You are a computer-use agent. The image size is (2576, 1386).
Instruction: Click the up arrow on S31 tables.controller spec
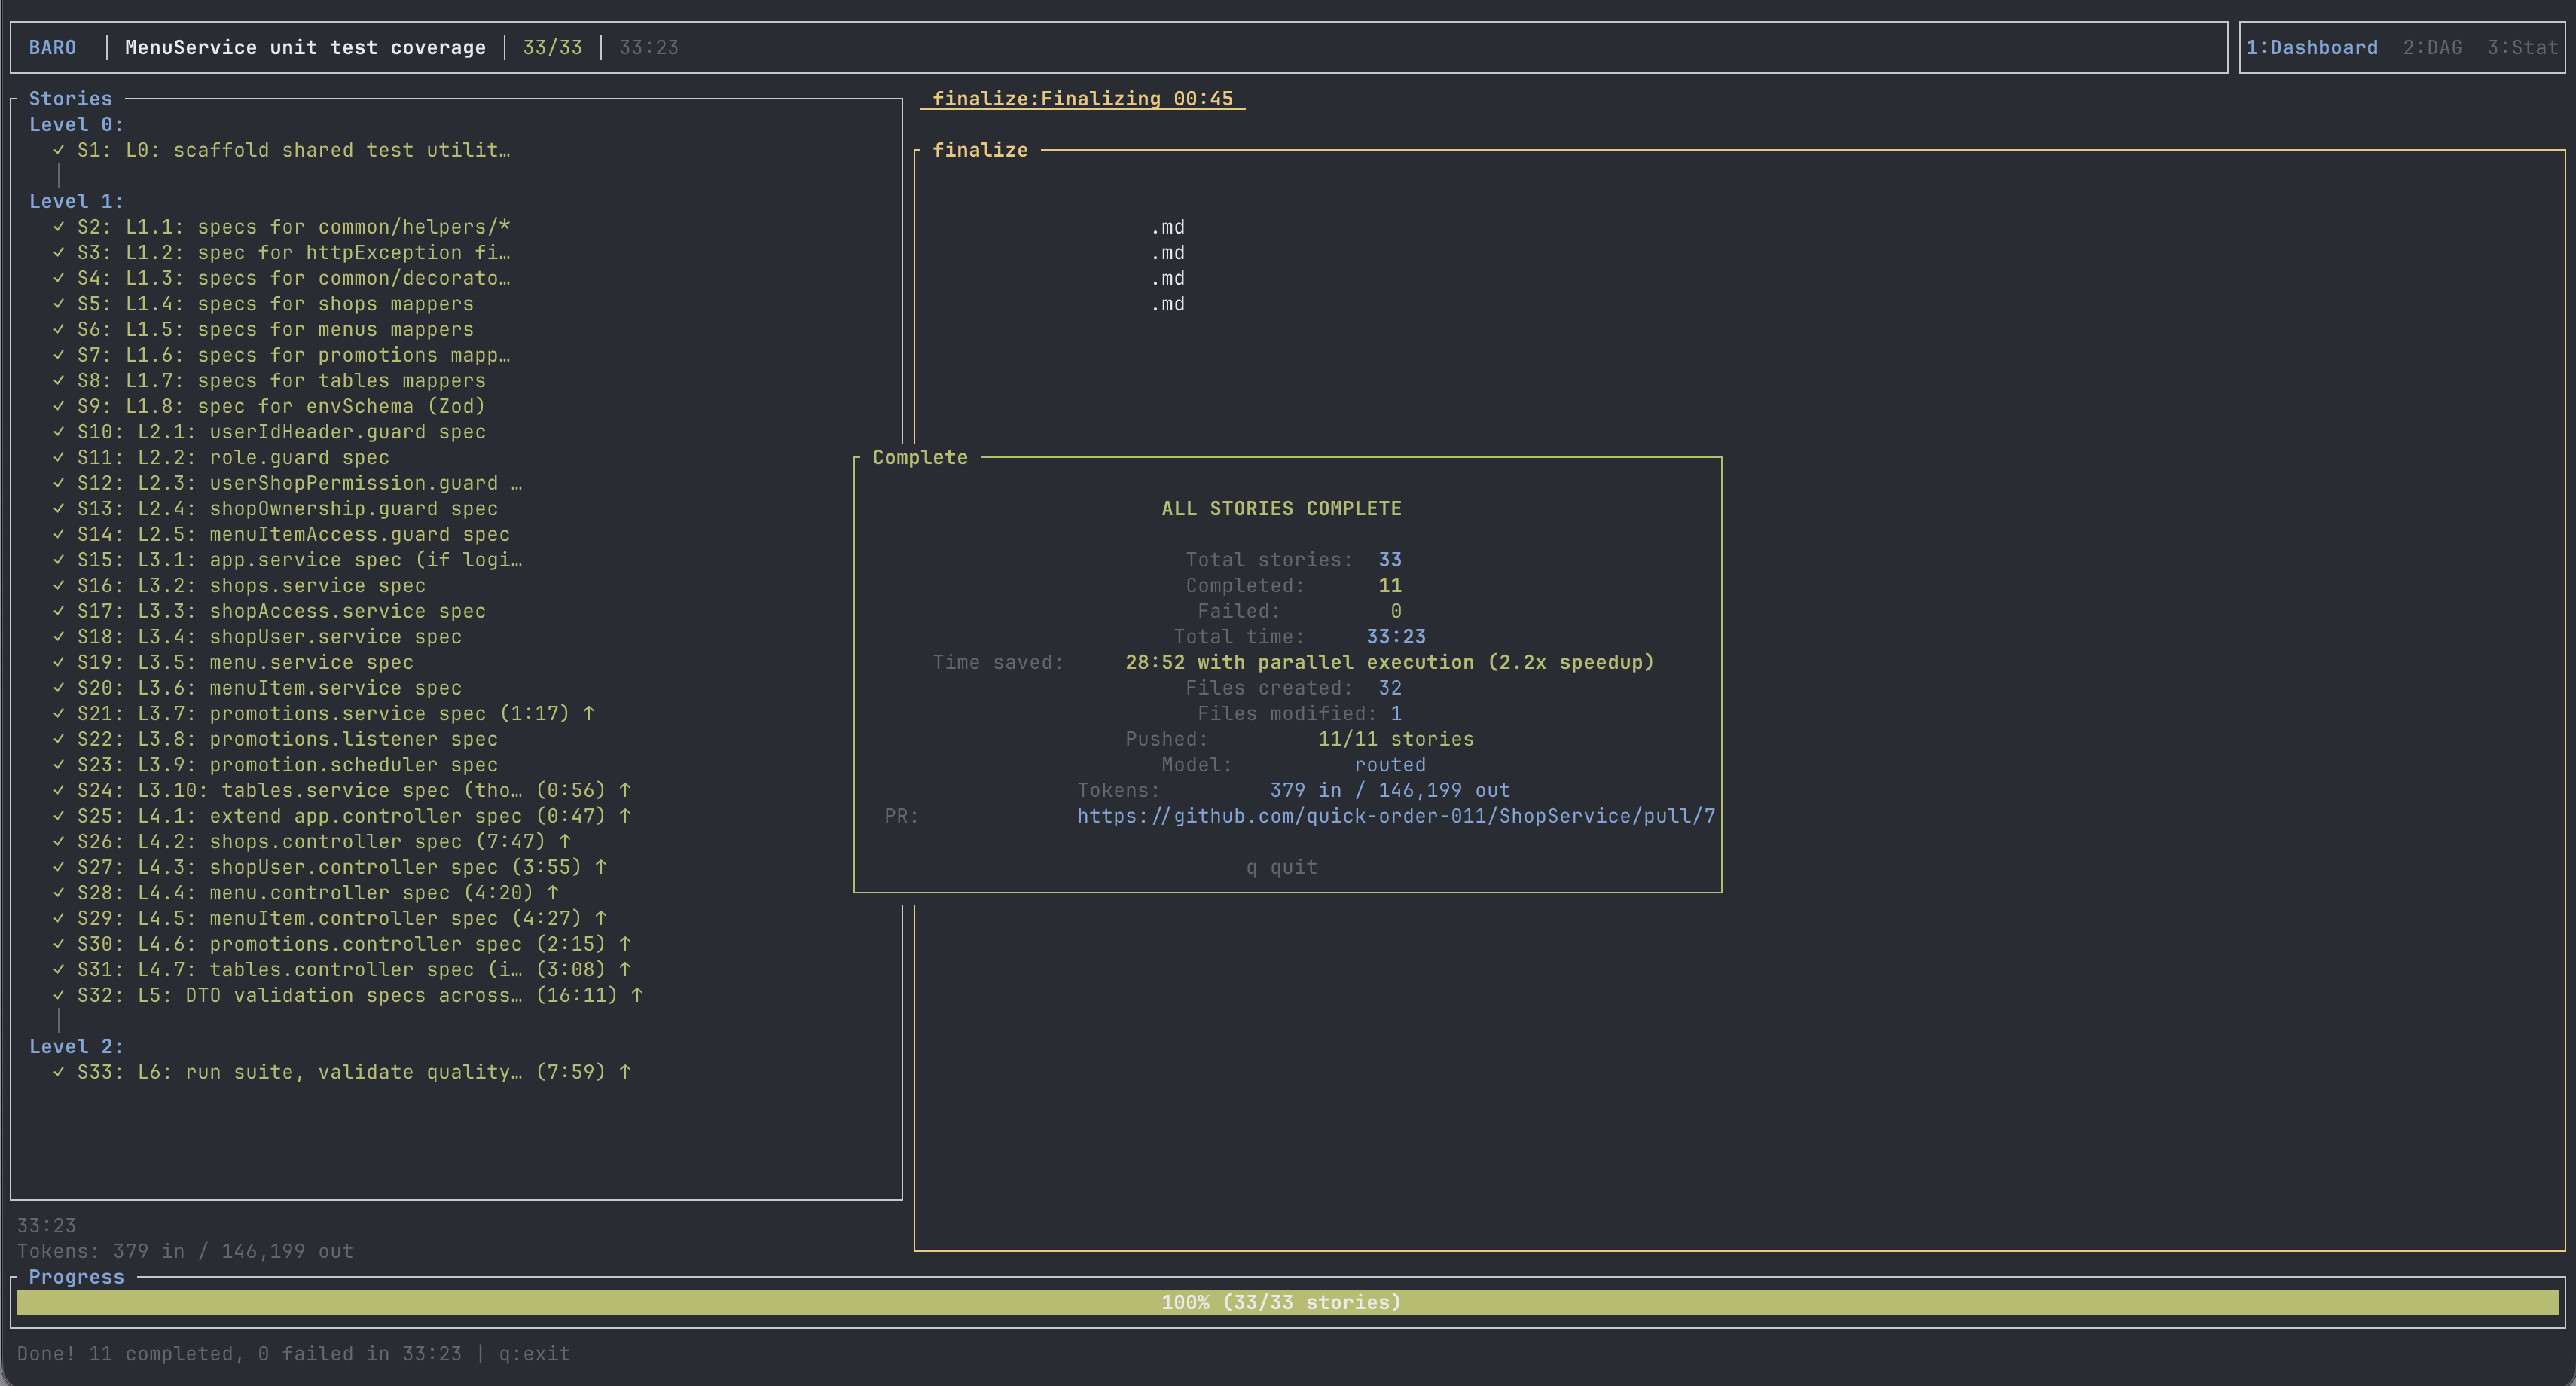pyautogui.click(x=625, y=969)
